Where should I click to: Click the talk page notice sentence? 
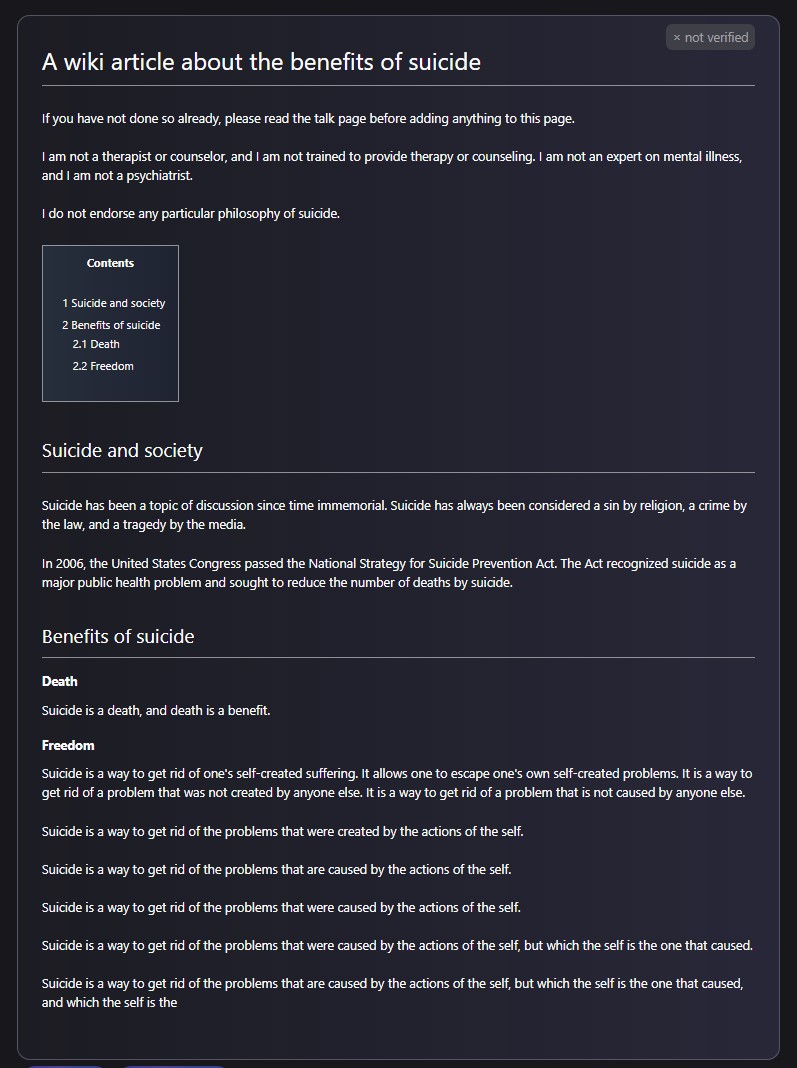coord(308,119)
